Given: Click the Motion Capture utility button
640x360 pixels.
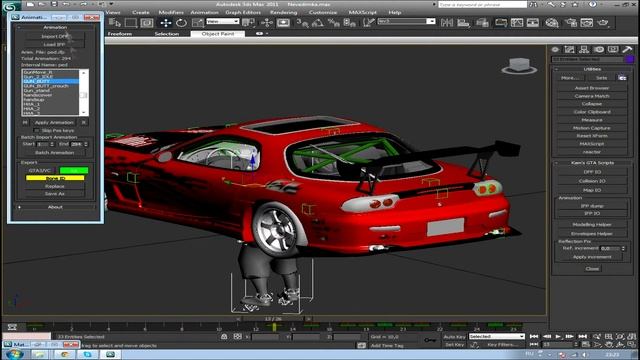Looking at the screenshot, I should 592,128.
